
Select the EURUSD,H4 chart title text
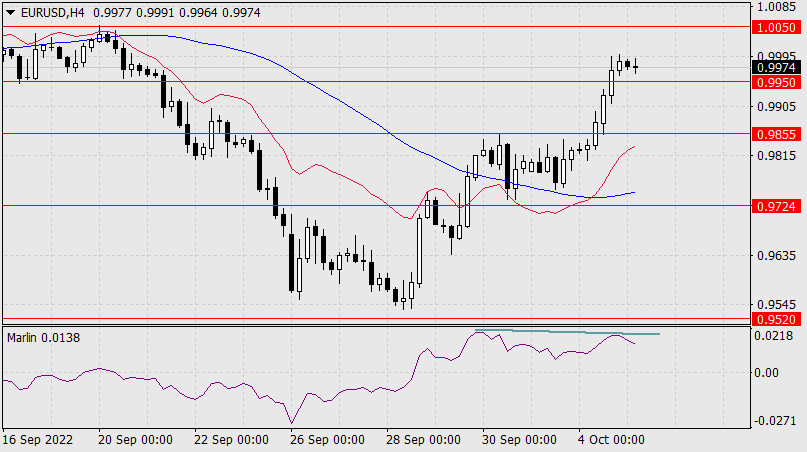tap(52, 12)
